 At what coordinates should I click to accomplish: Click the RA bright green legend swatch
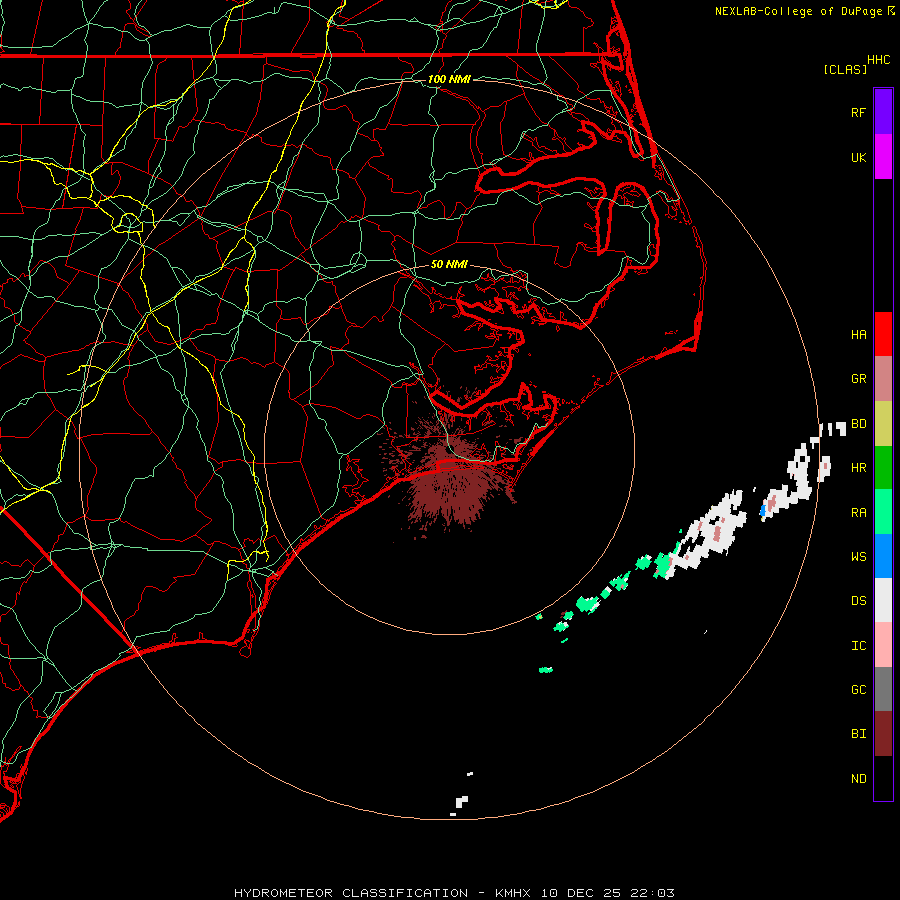click(883, 512)
